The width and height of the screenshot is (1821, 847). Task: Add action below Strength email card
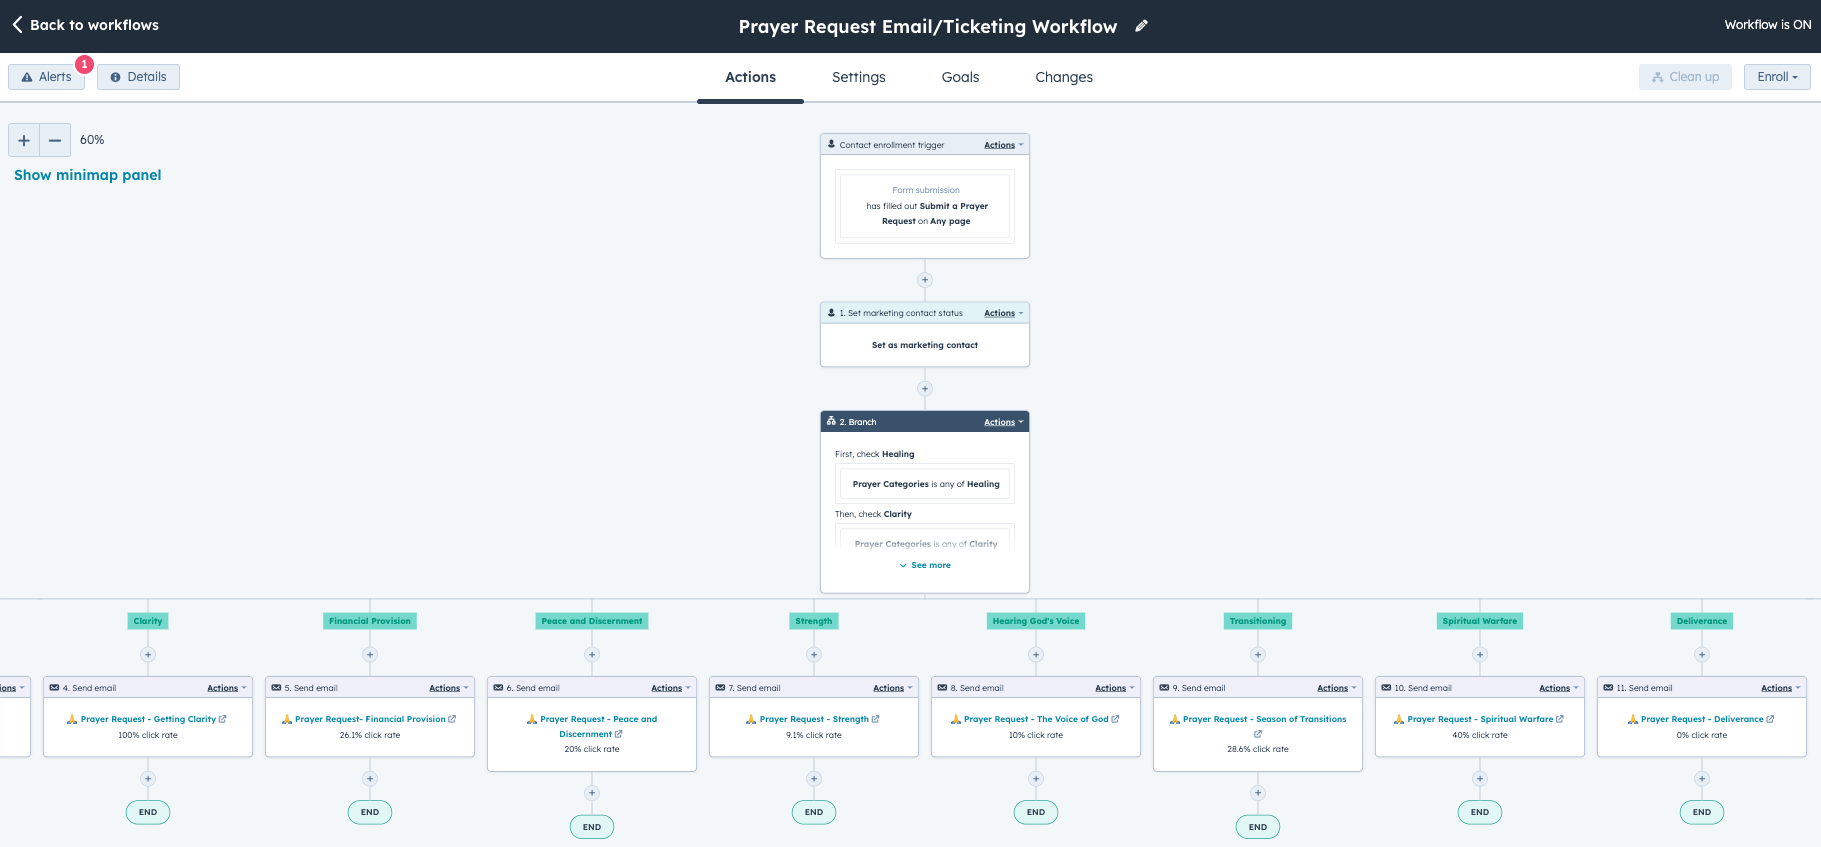point(814,779)
